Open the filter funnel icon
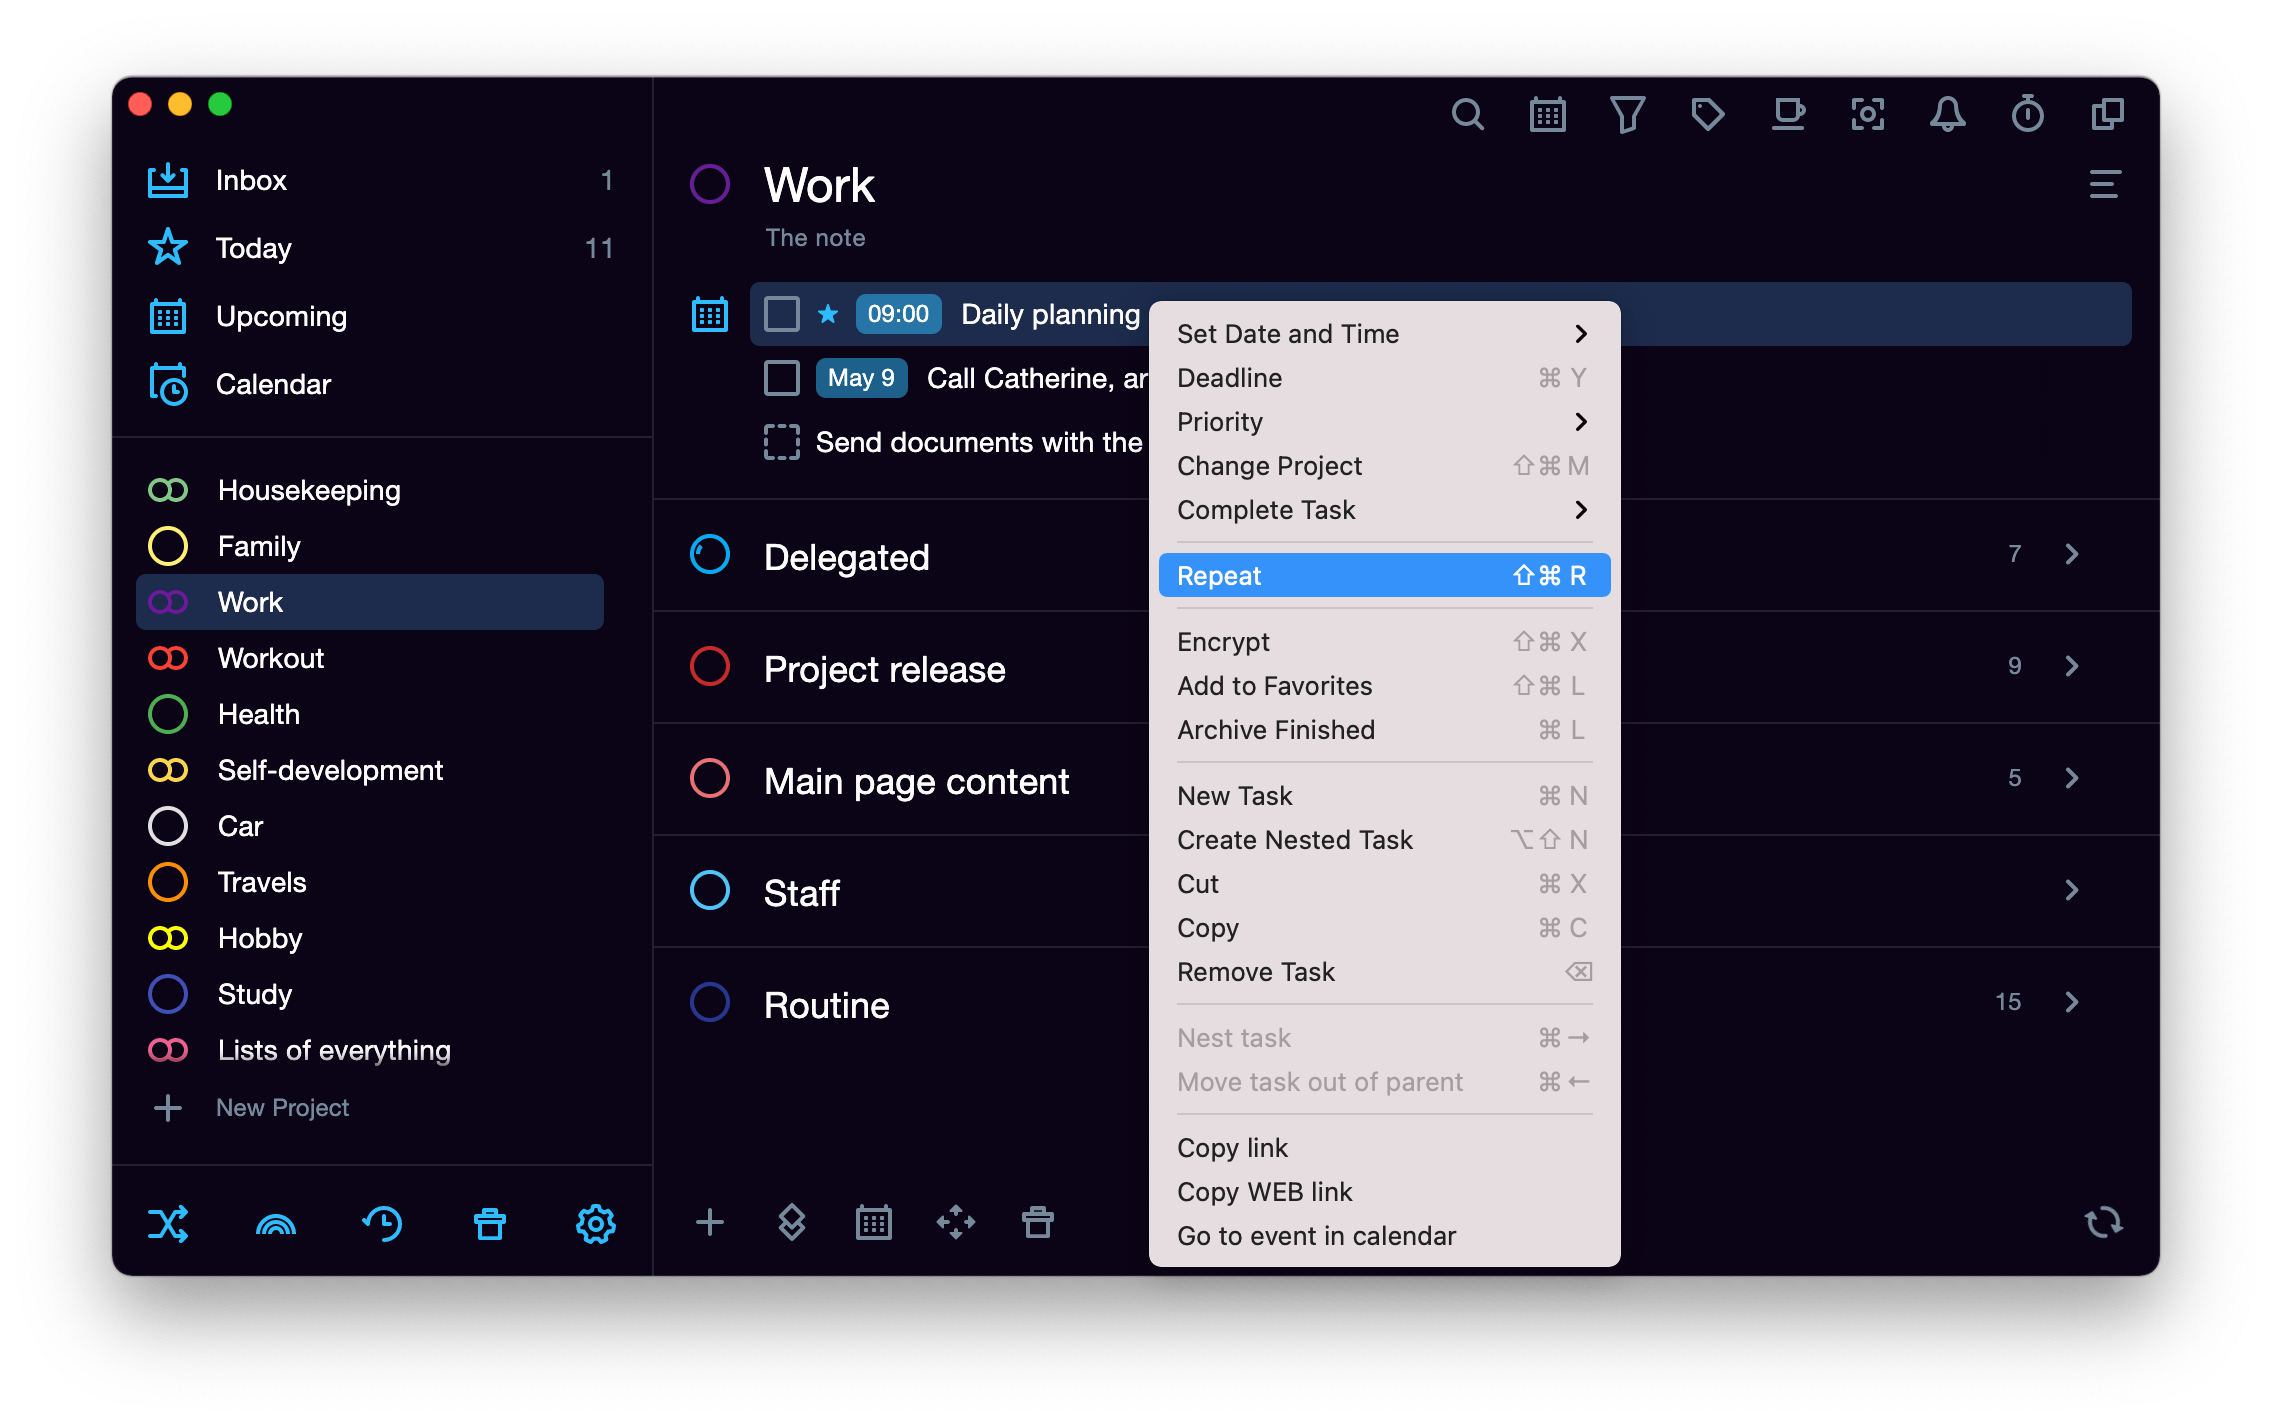The width and height of the screenshot is (2272, 1424). 1627,115
